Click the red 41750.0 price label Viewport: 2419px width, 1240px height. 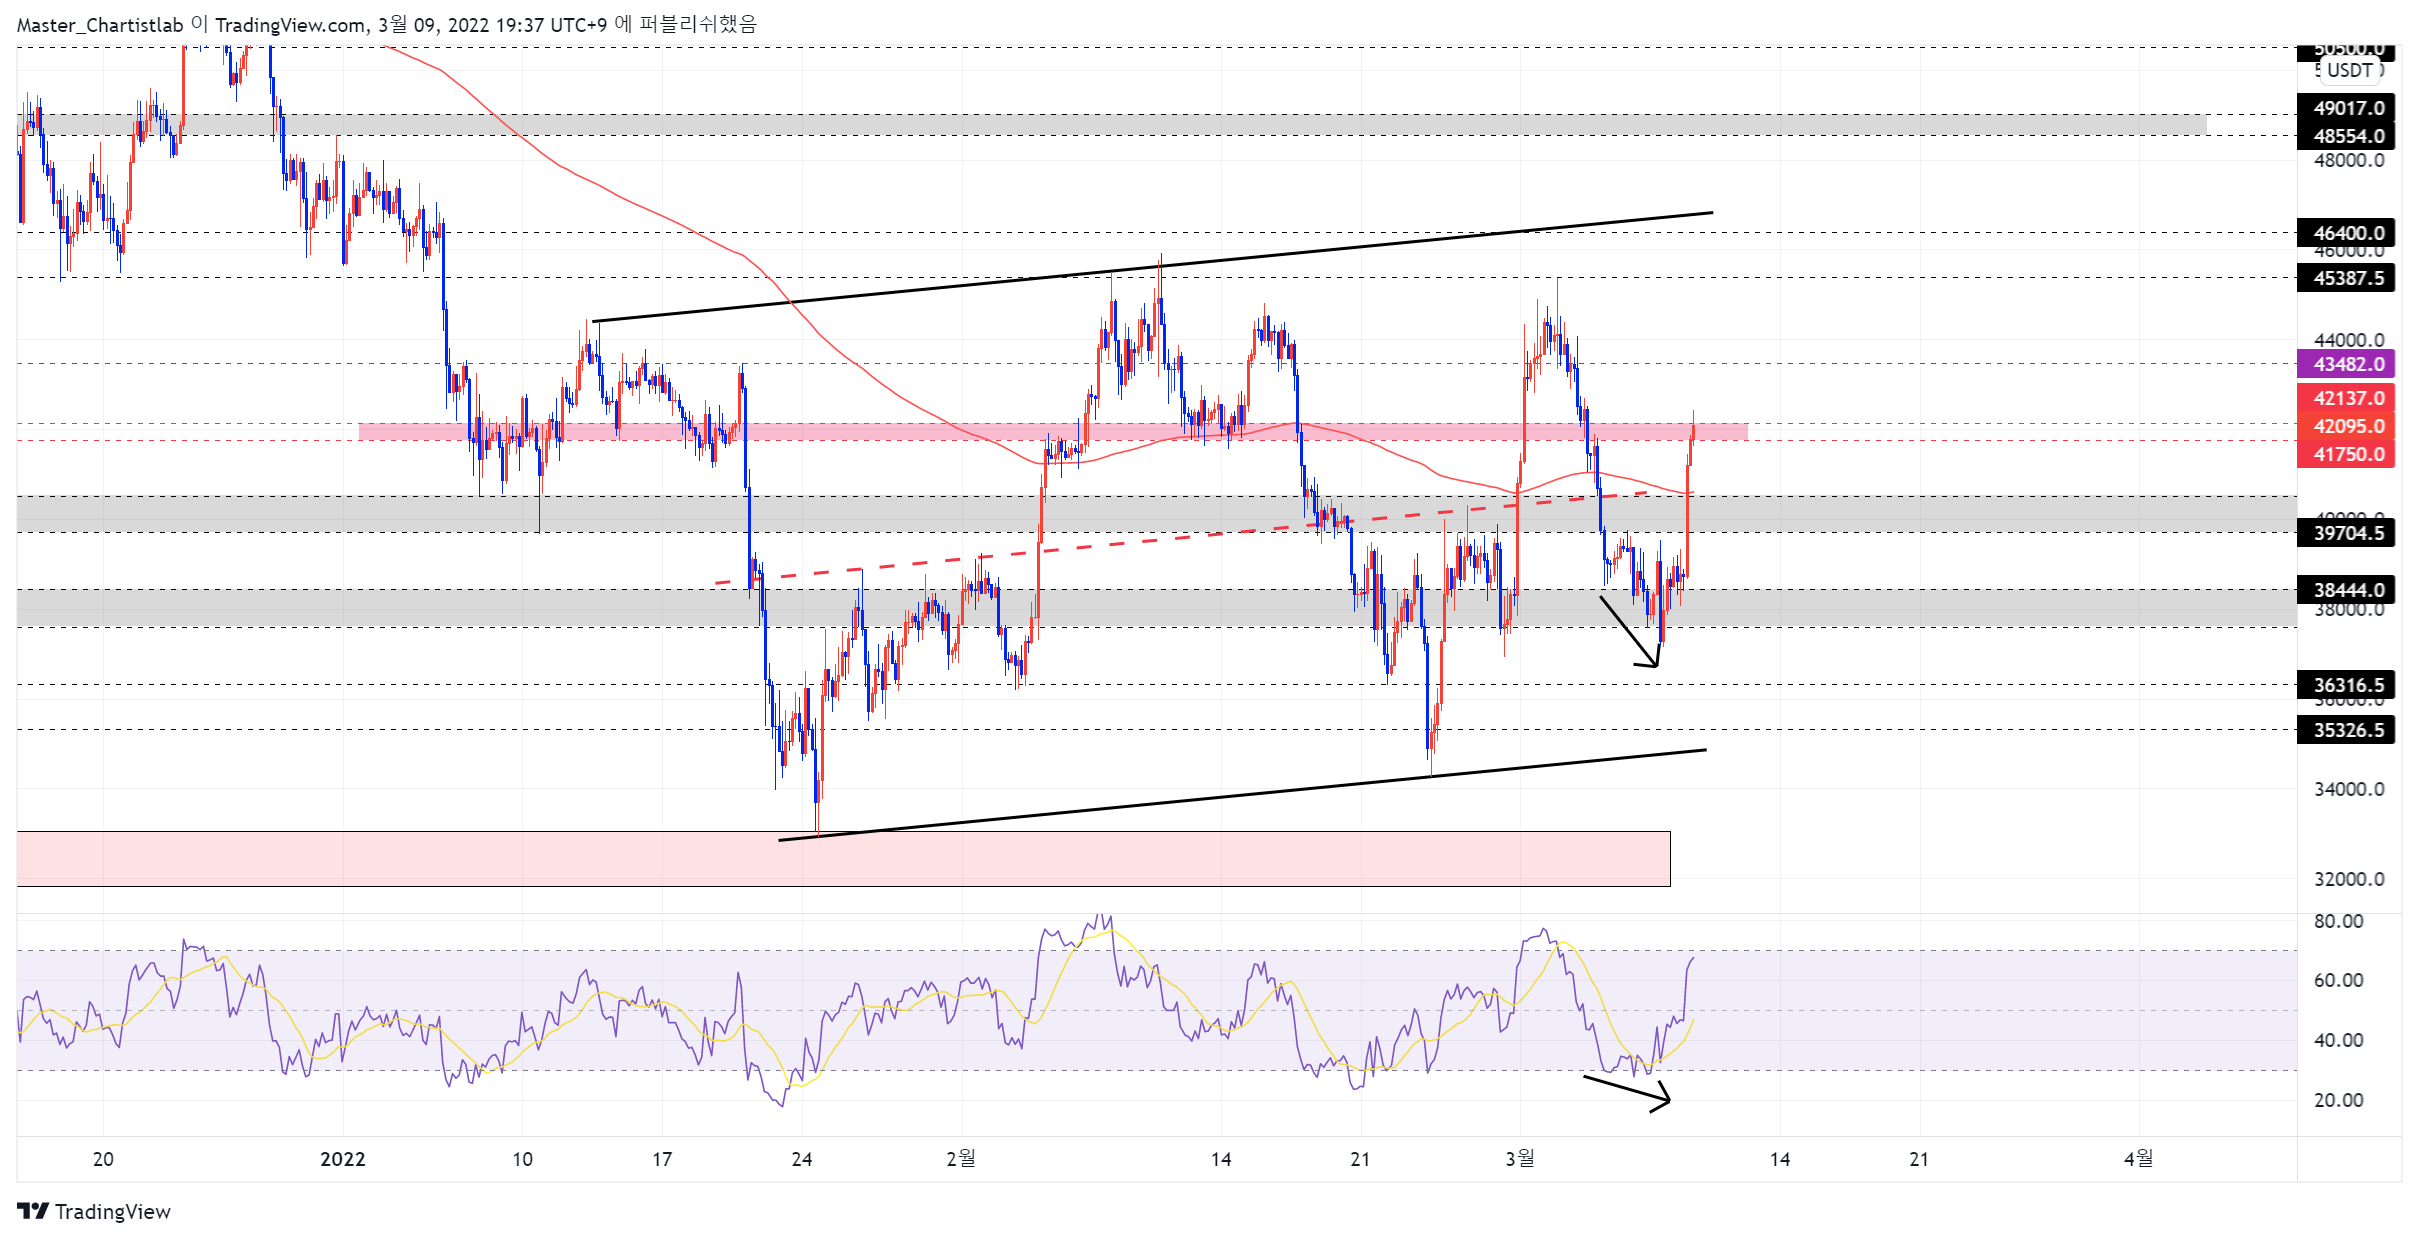tap(2346, 454)
